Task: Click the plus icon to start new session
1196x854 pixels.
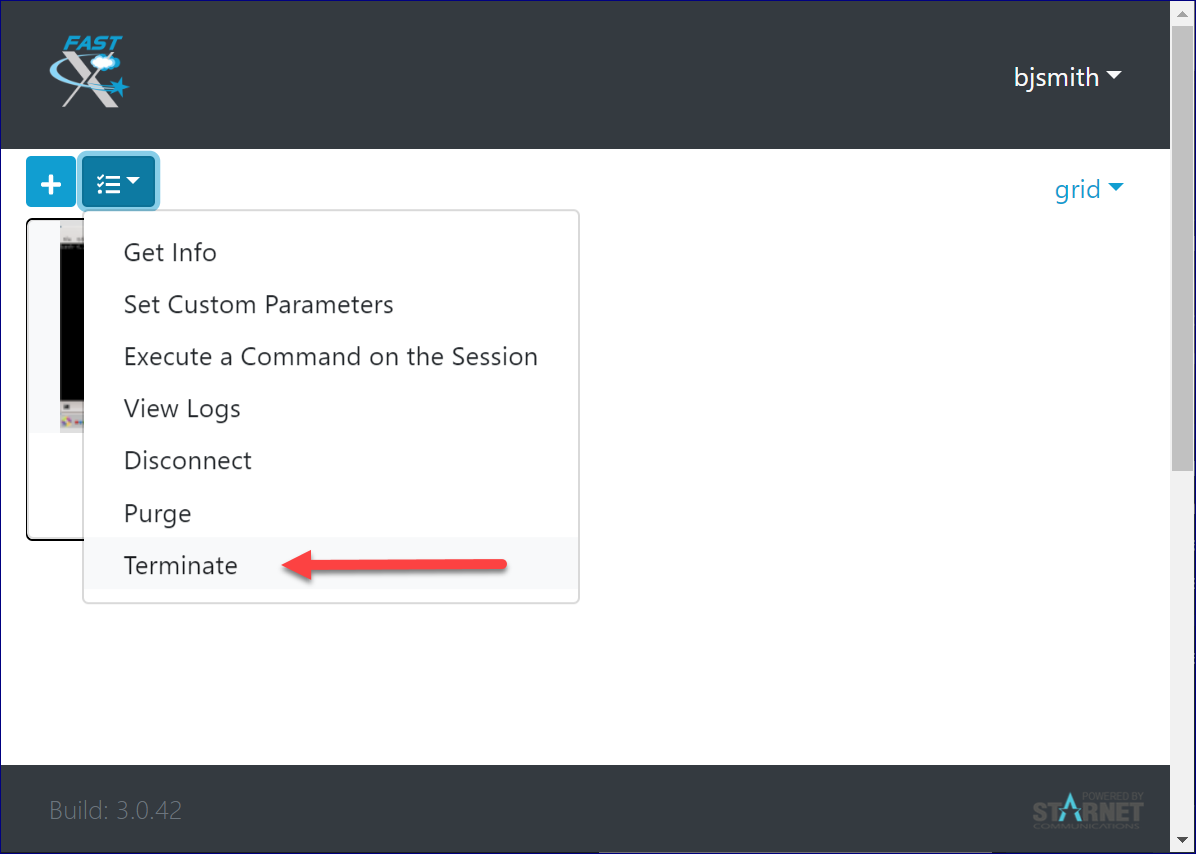Action: [x=51, y=183]
